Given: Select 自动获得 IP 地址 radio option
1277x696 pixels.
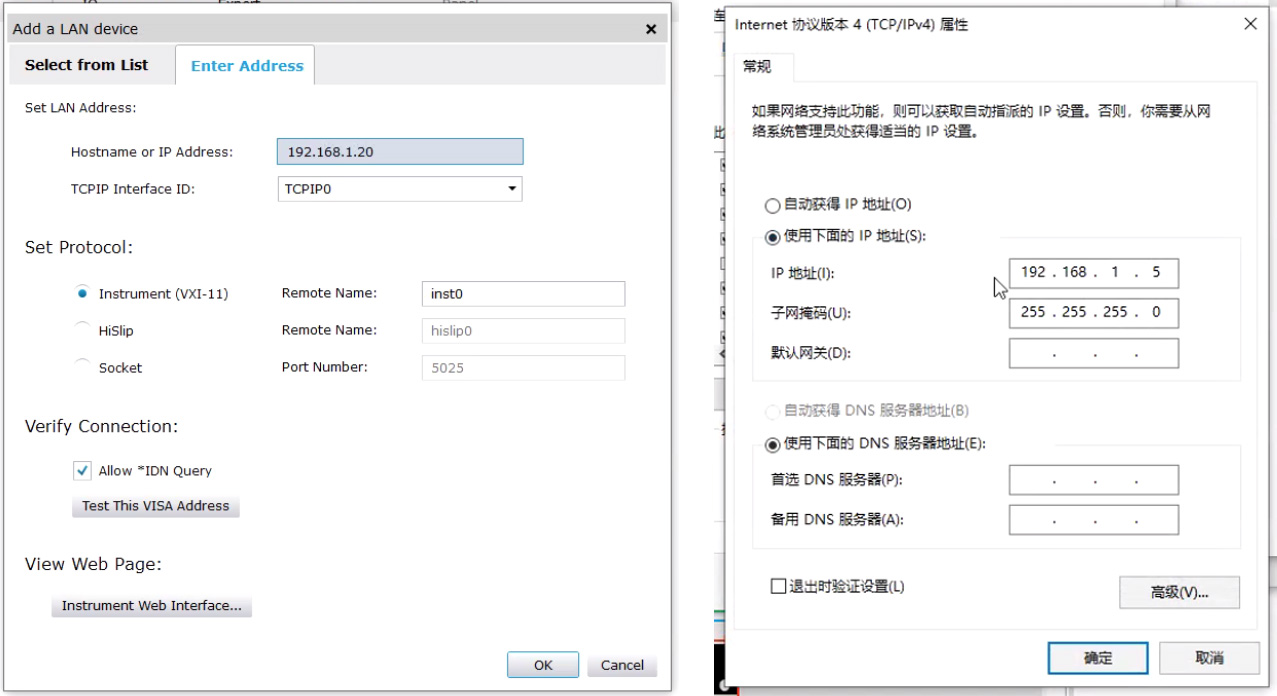Looking at the screenshot, I should 772,205.
